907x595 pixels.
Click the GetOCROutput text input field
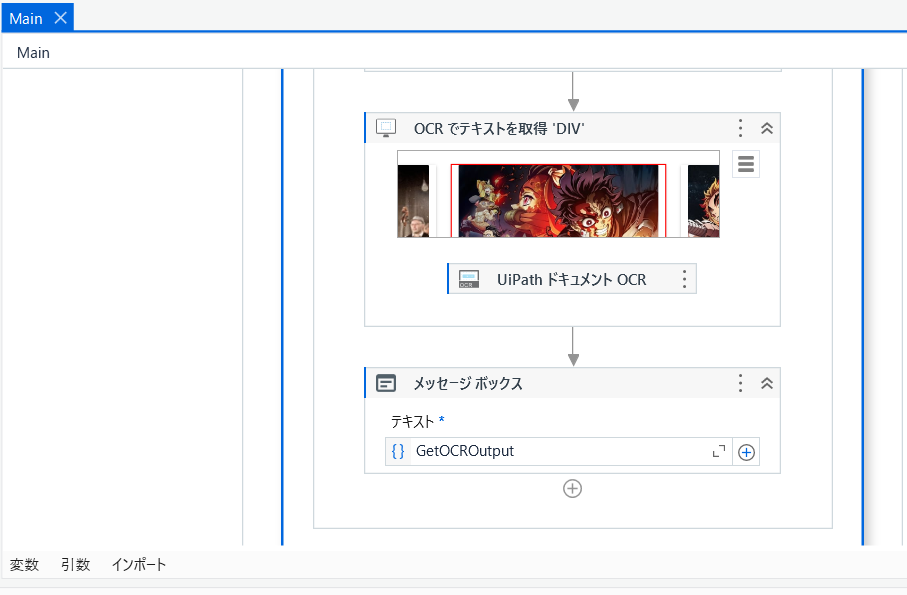point(558,451)
